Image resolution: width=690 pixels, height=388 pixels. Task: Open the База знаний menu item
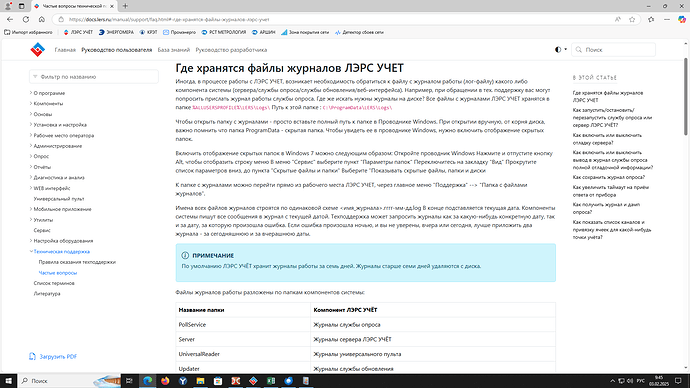174,50
